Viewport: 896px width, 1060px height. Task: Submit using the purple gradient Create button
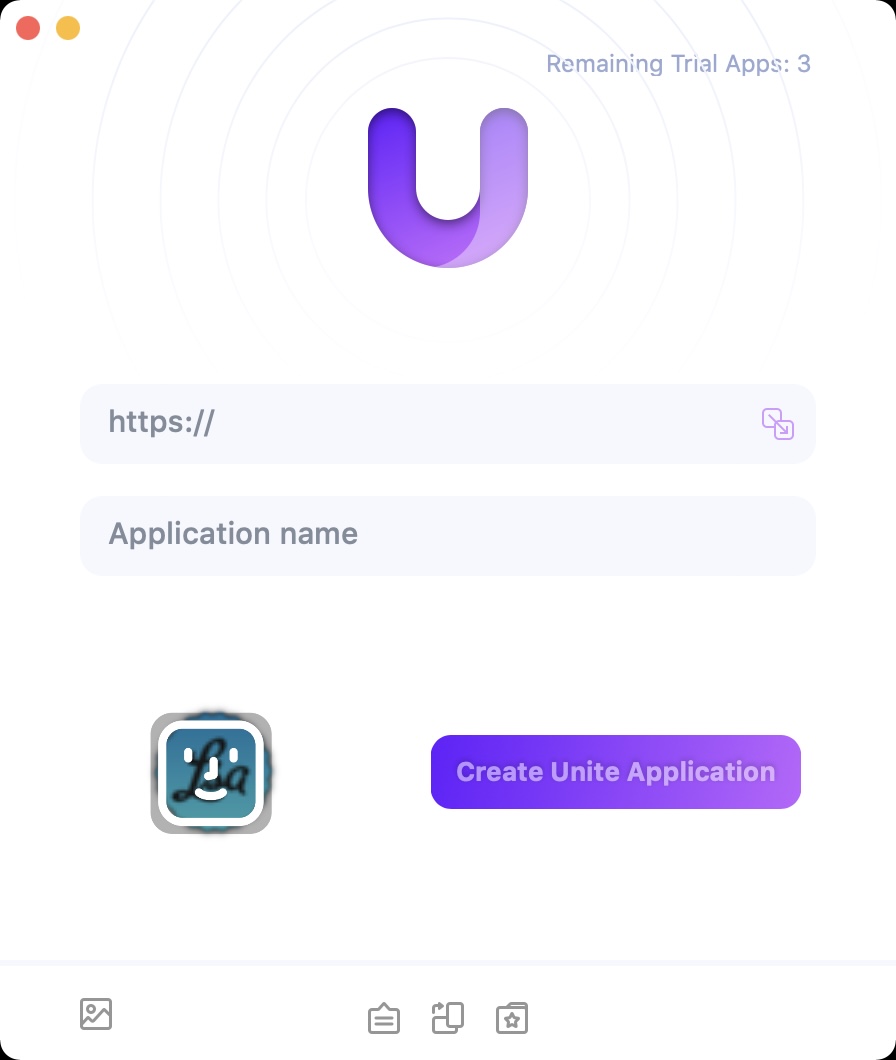[615, 772]
